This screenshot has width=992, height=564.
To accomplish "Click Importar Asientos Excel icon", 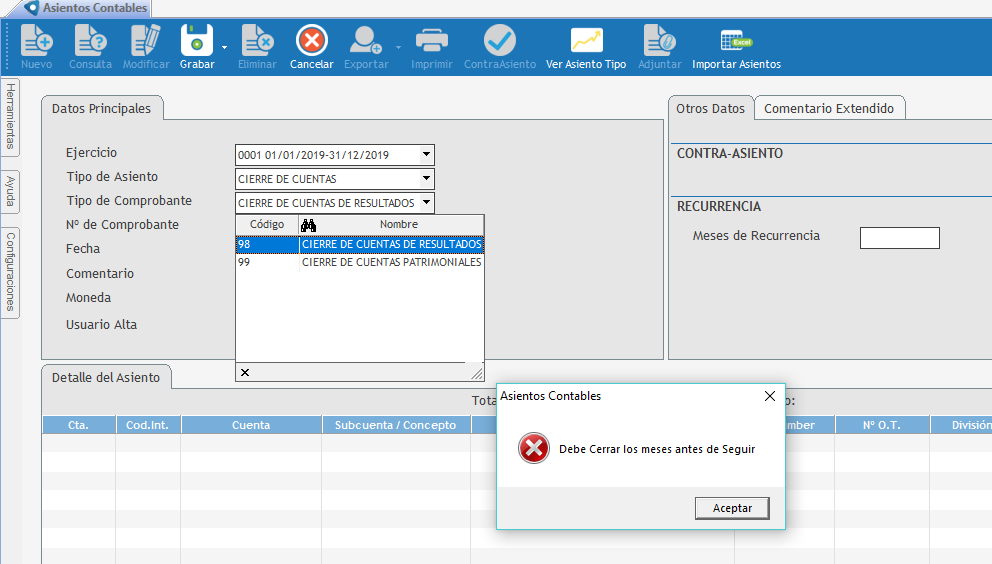I will (736, 41).
